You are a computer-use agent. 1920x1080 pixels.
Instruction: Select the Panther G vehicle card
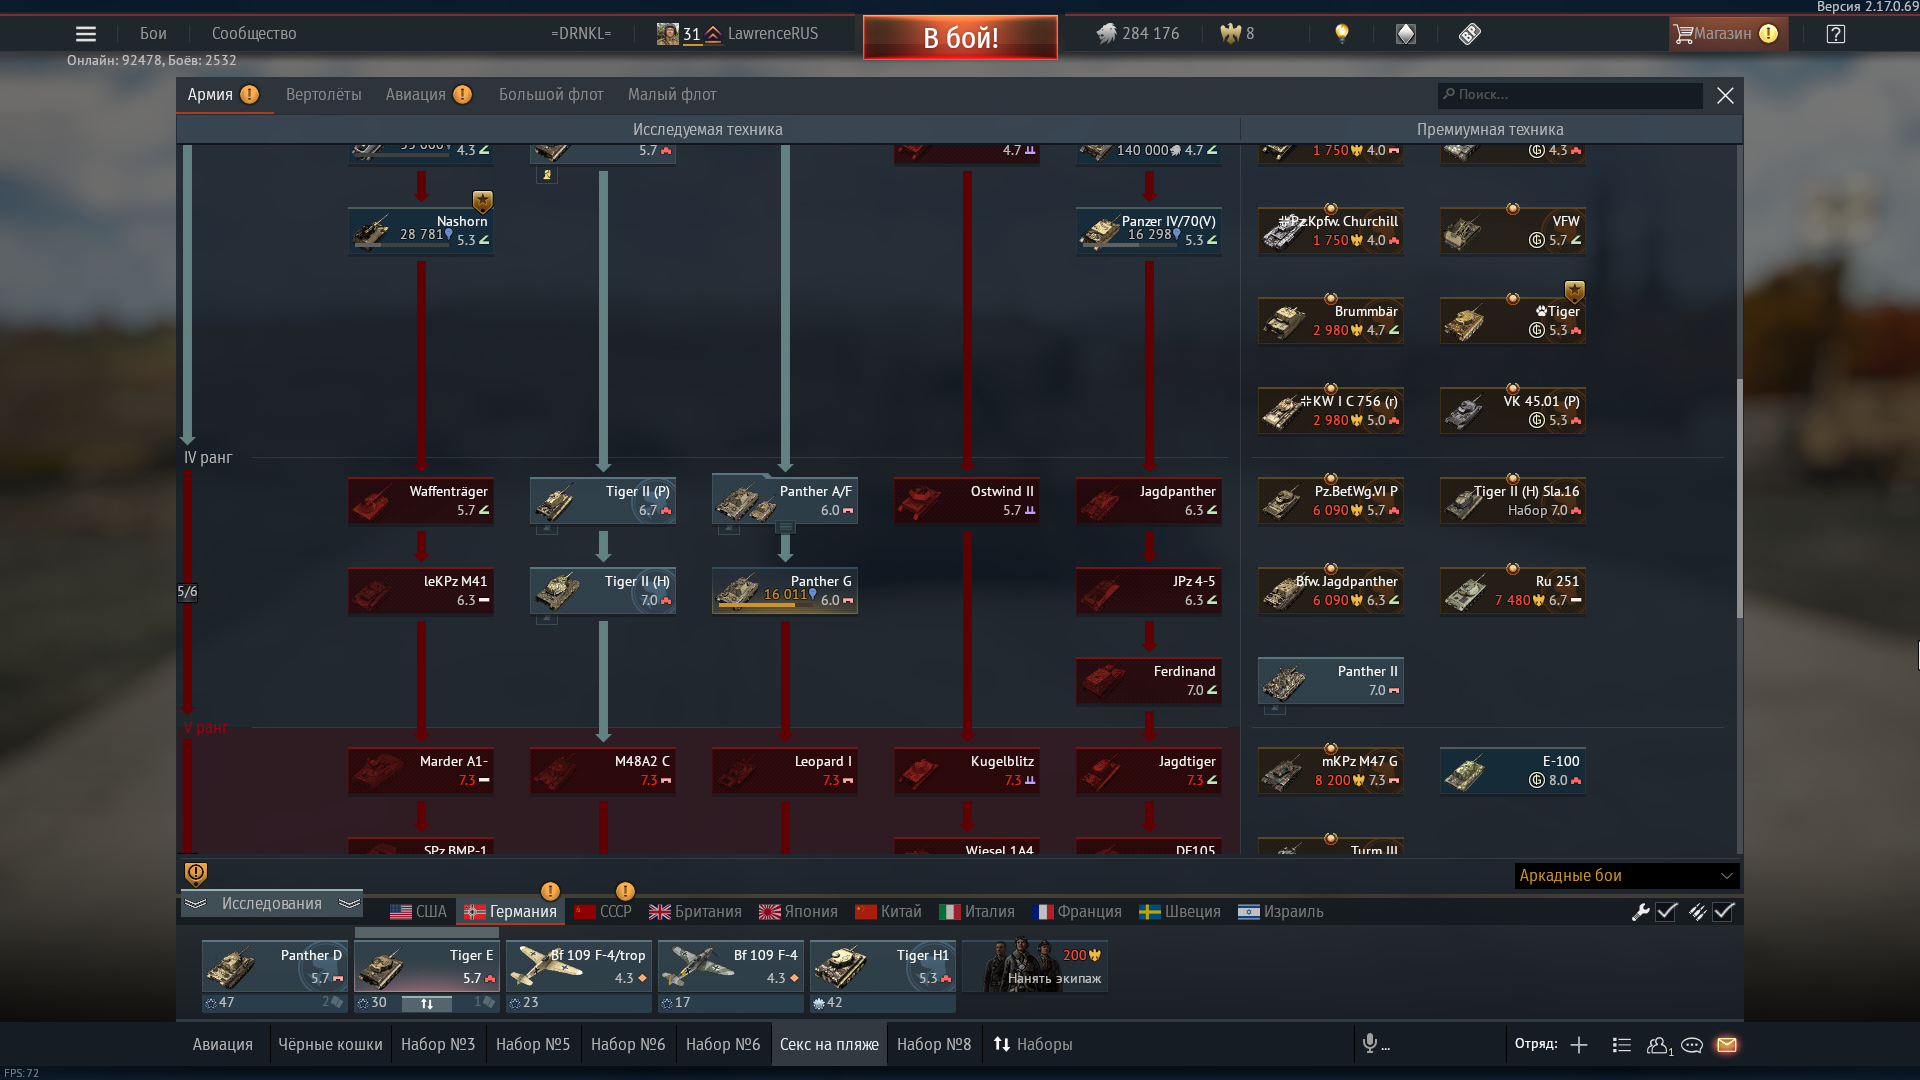(785, 591)
